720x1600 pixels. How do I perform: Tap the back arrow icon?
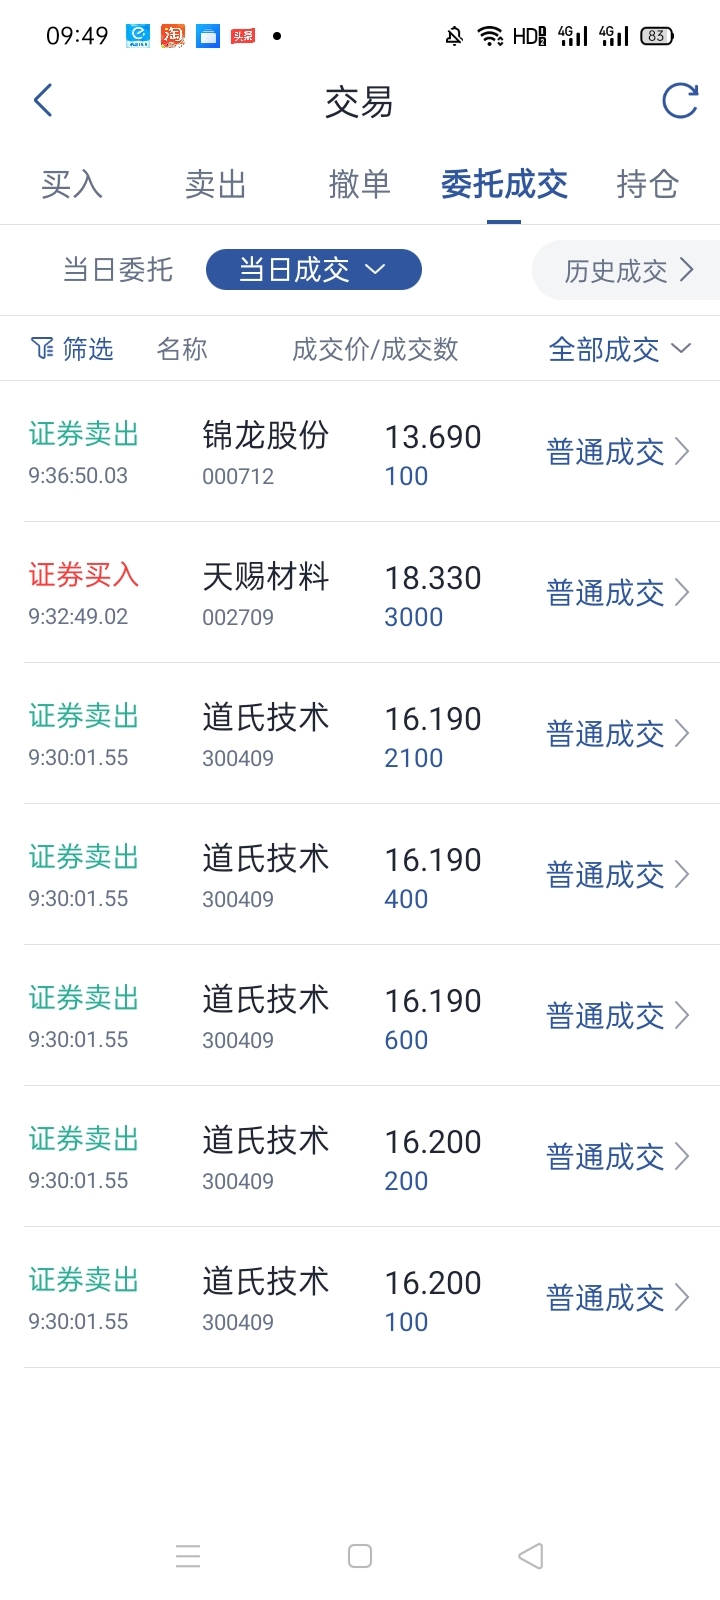[x=43, y=101]
